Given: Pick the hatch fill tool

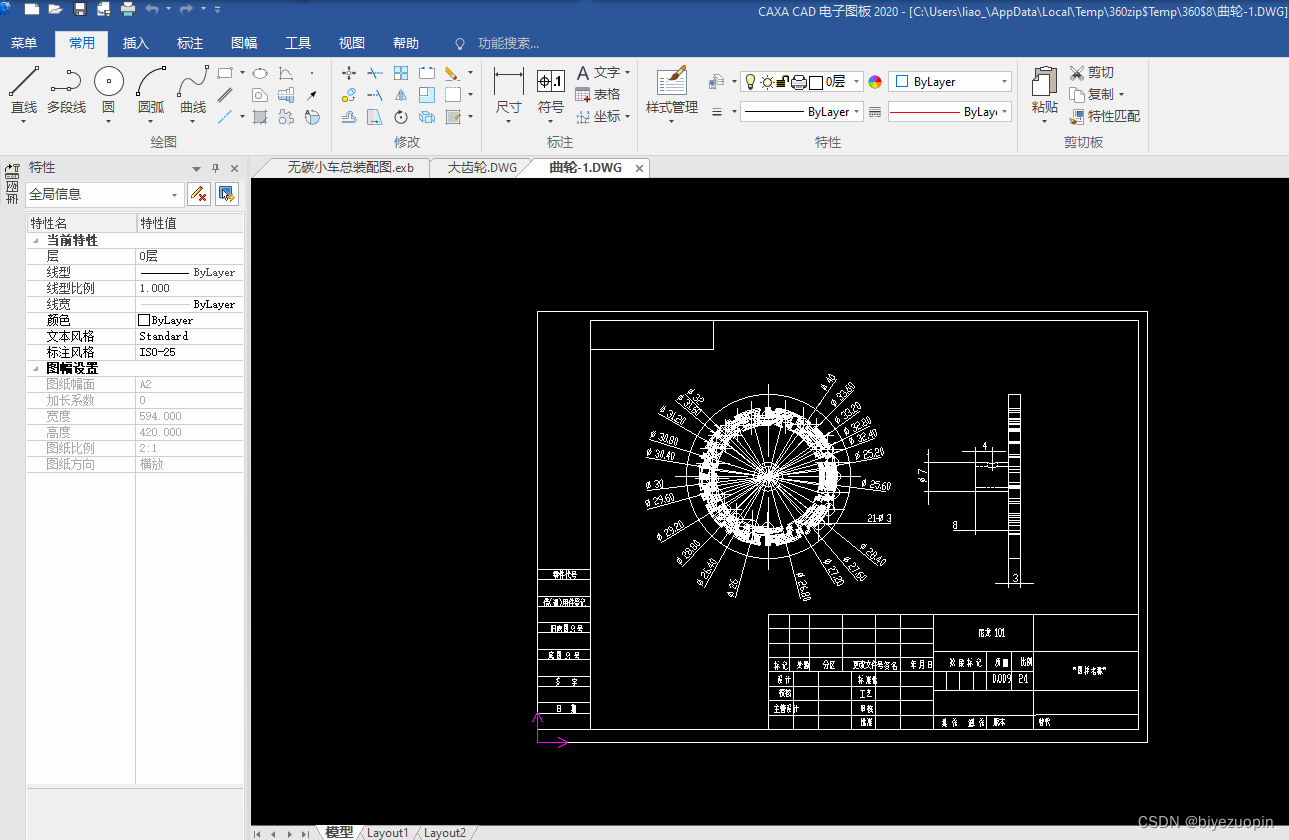Looking at the screenshot, I should point(259,117).
